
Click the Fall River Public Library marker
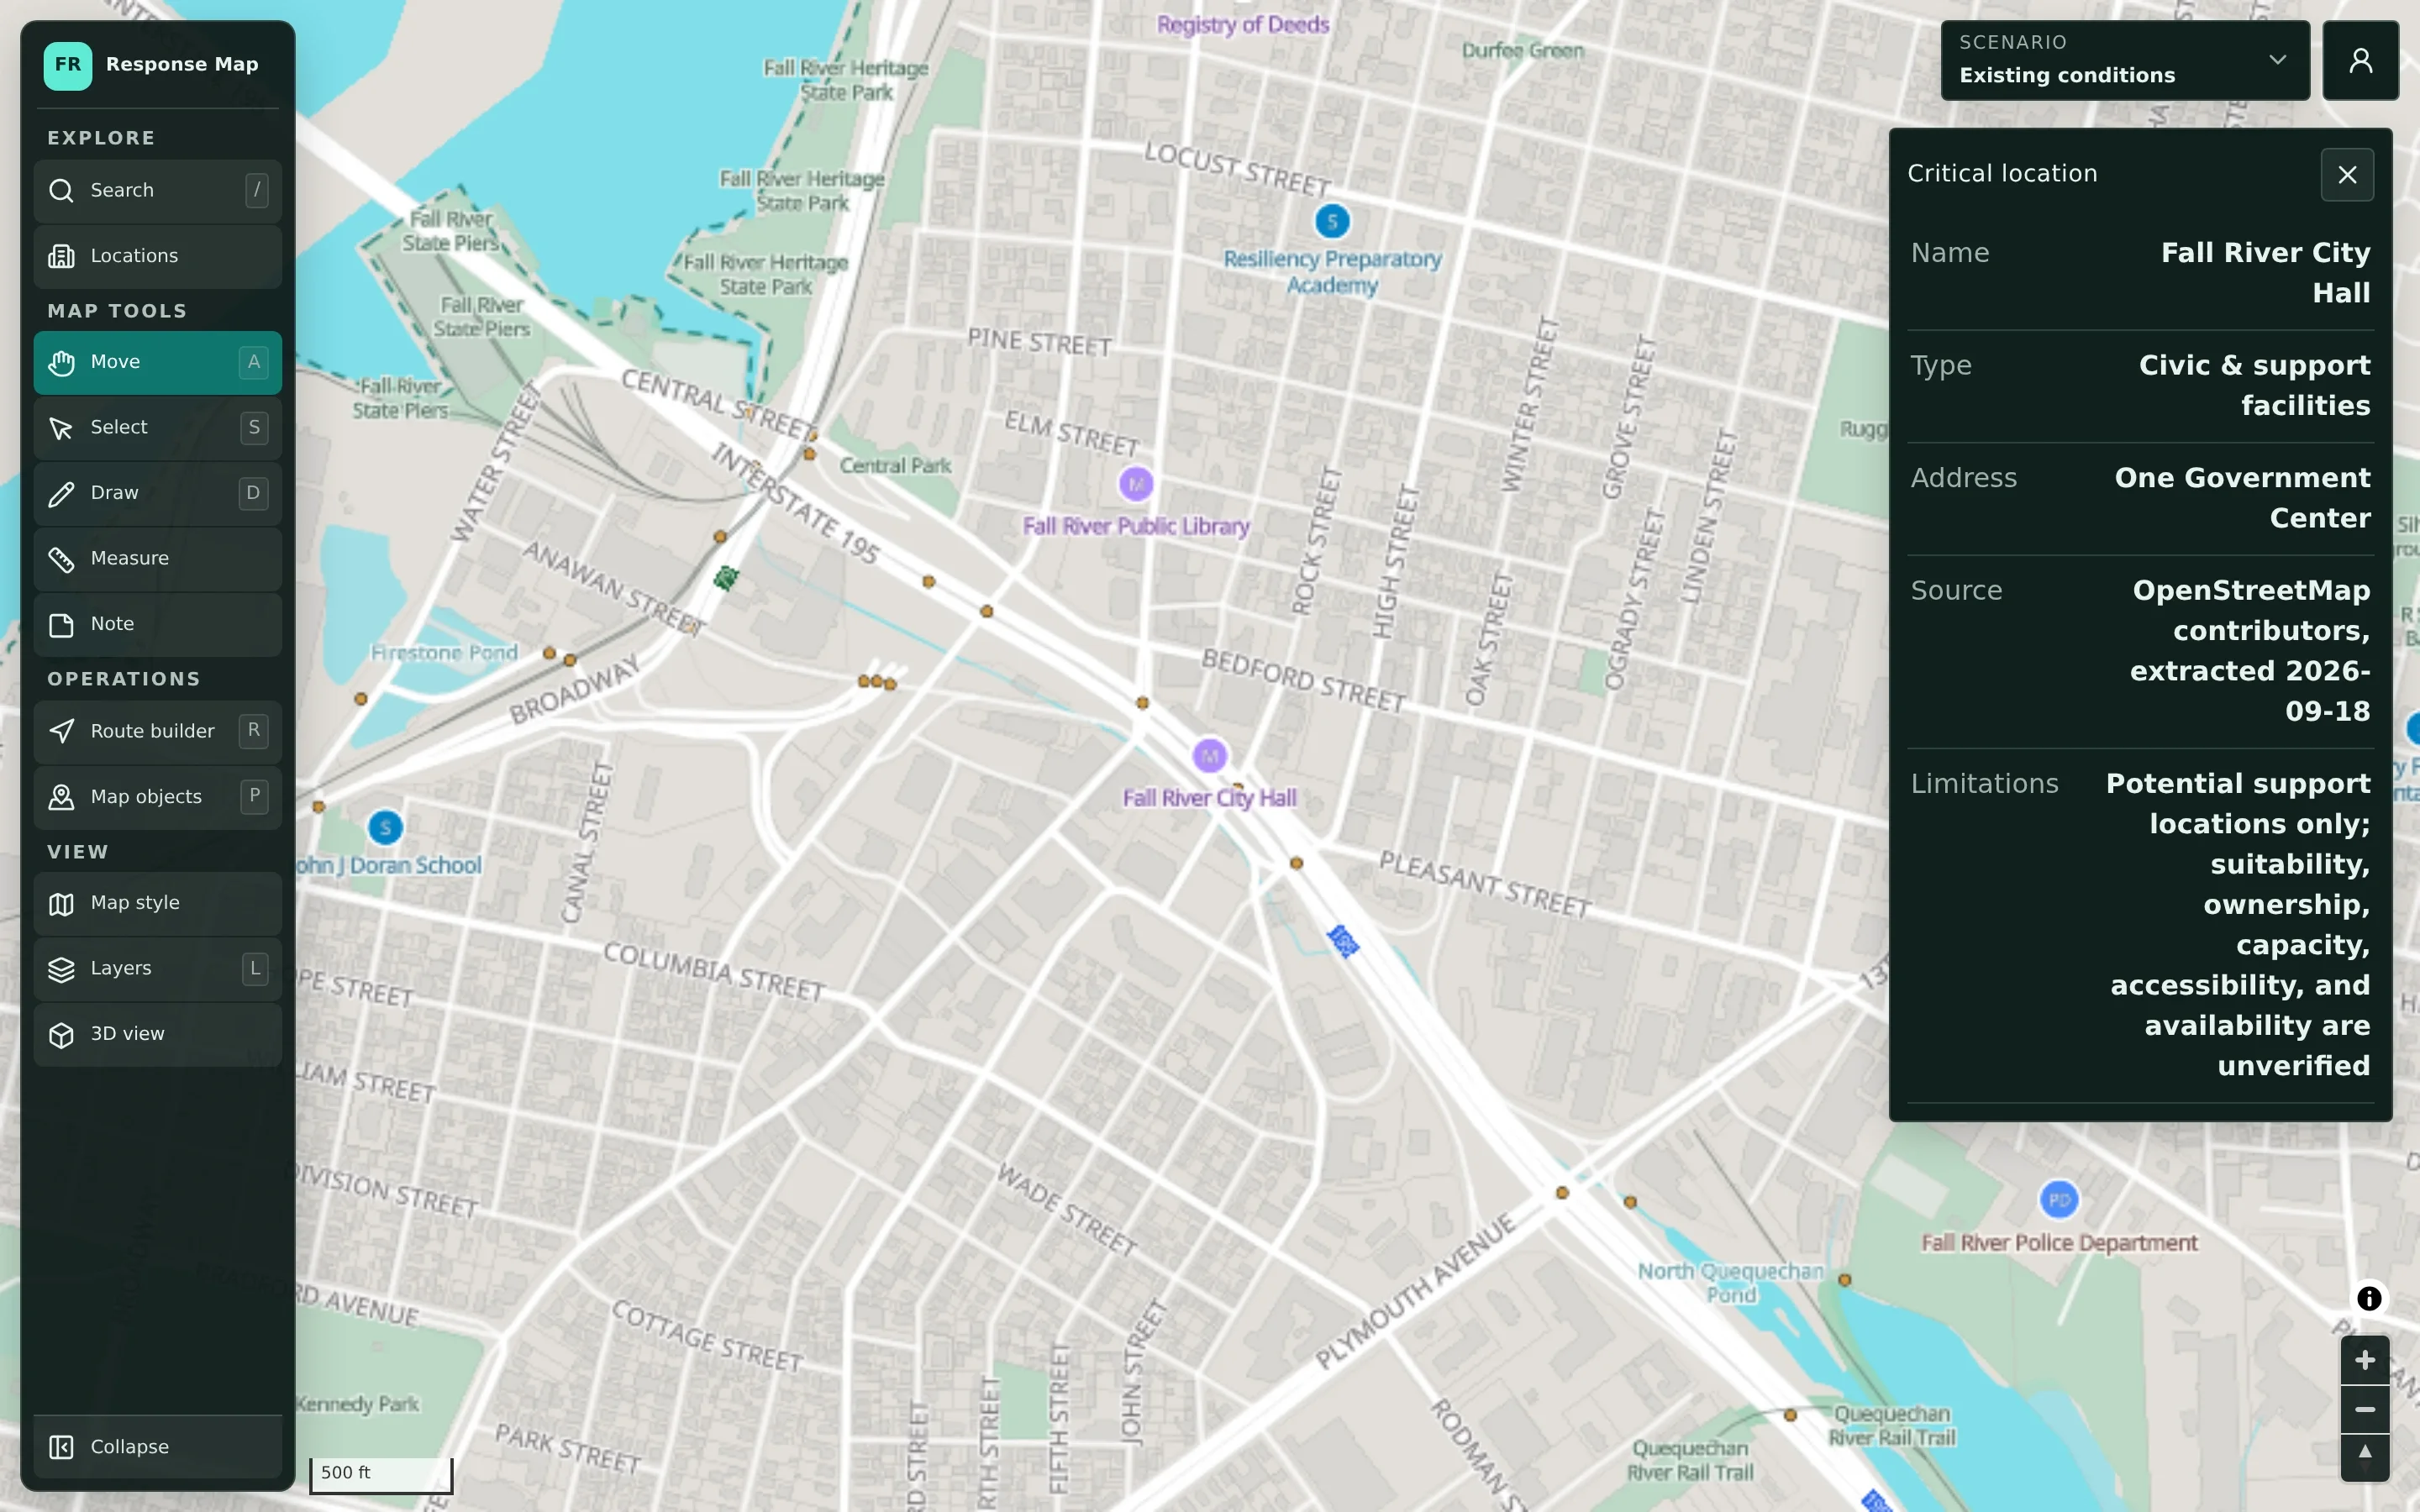(x=1136, y=484)
